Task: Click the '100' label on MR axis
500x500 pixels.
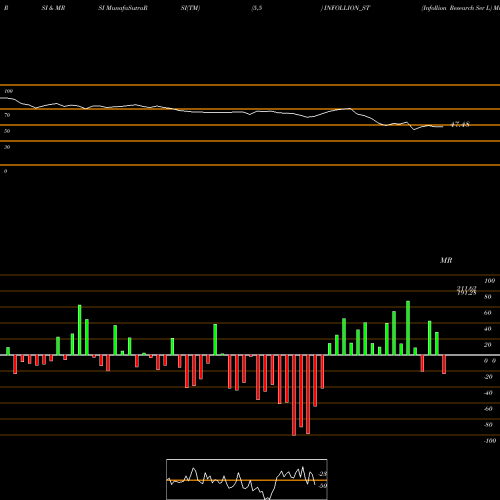Action: pyautogui.click(x=490, y=281)
